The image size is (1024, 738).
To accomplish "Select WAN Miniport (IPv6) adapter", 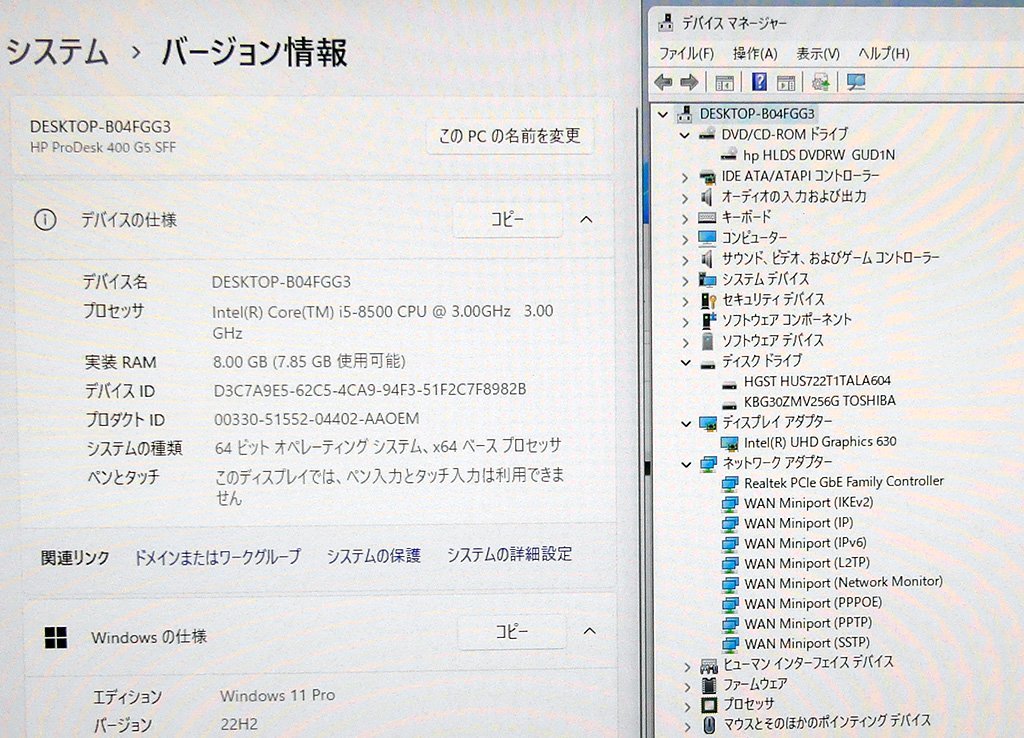I will tap(805, 544).
